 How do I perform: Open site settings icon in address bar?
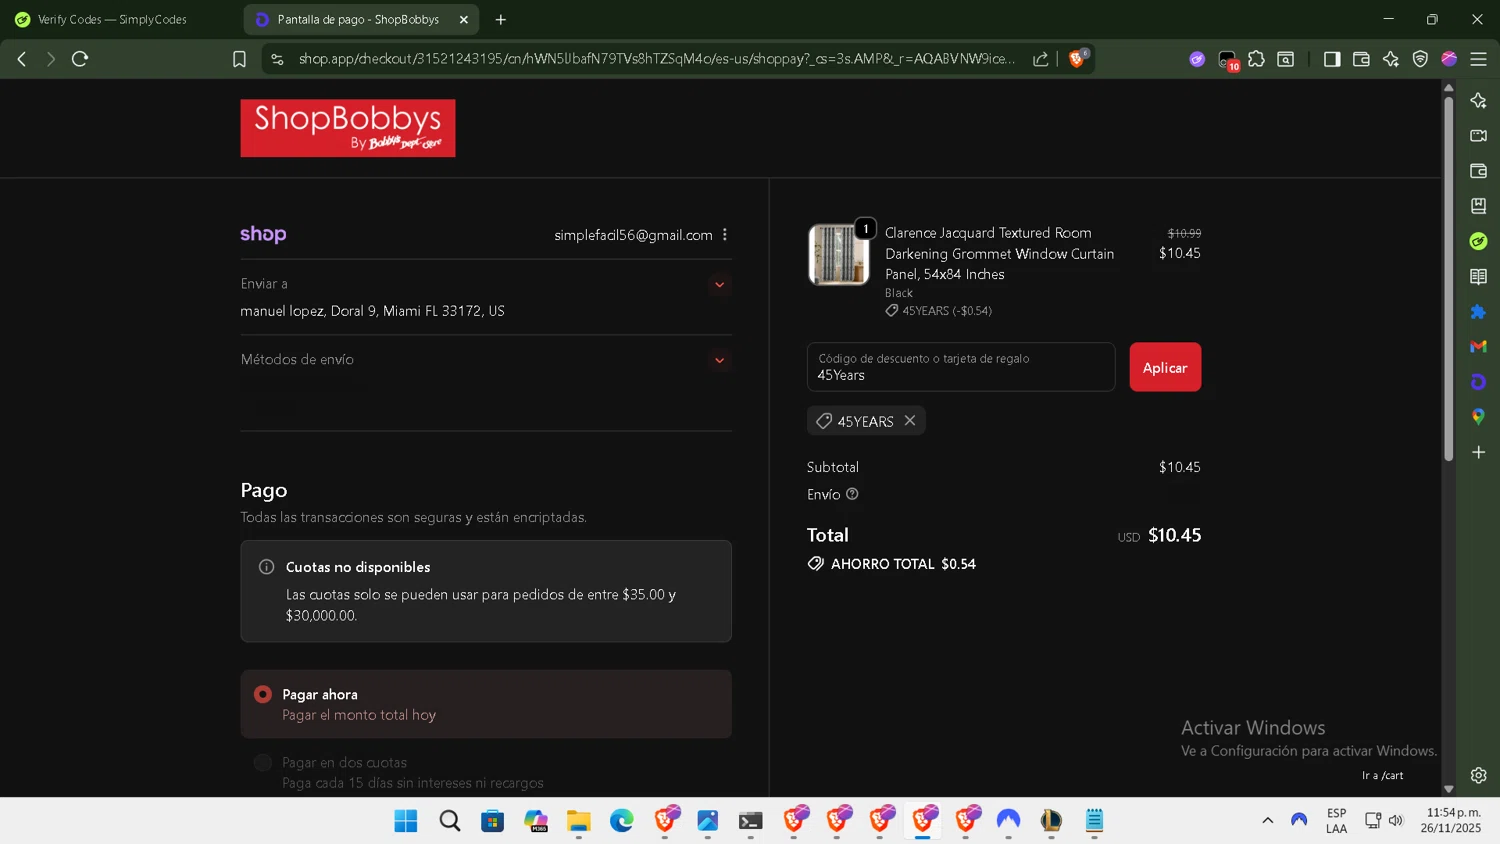pyautogui.click(x=277, y=59)
